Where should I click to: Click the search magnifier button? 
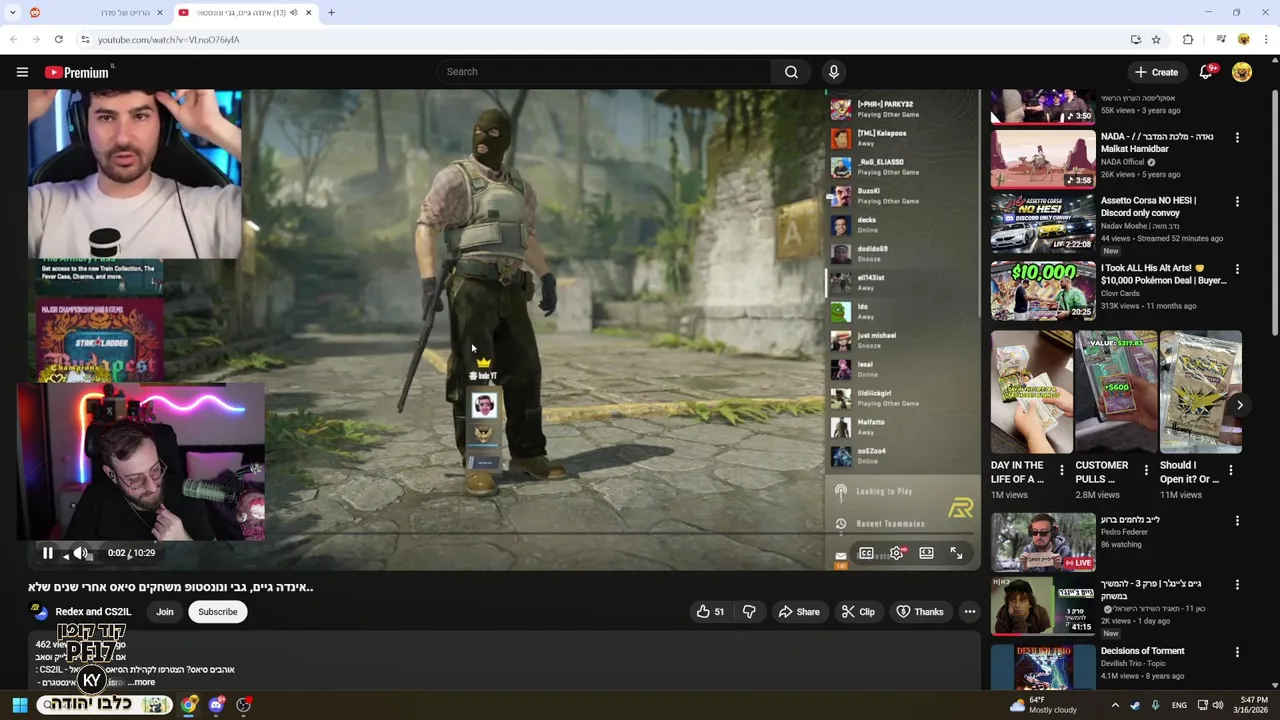click(791, 72)
